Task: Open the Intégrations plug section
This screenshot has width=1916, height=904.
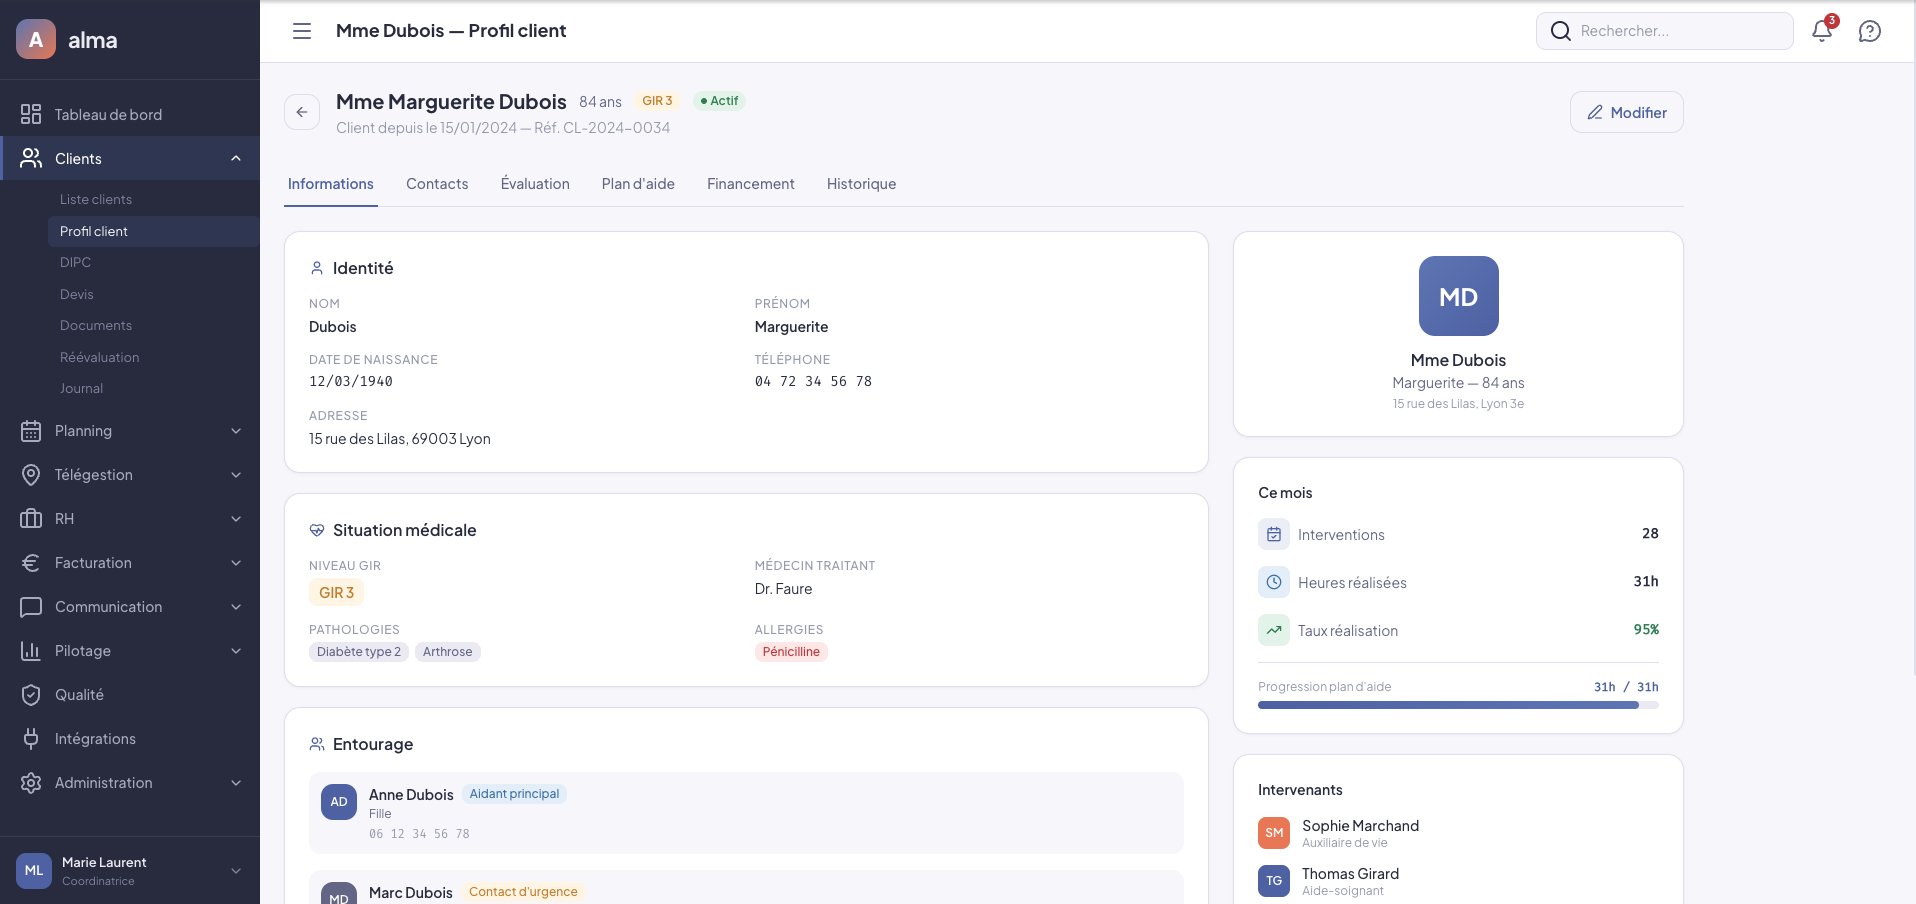Action: [x=95, y=739]
